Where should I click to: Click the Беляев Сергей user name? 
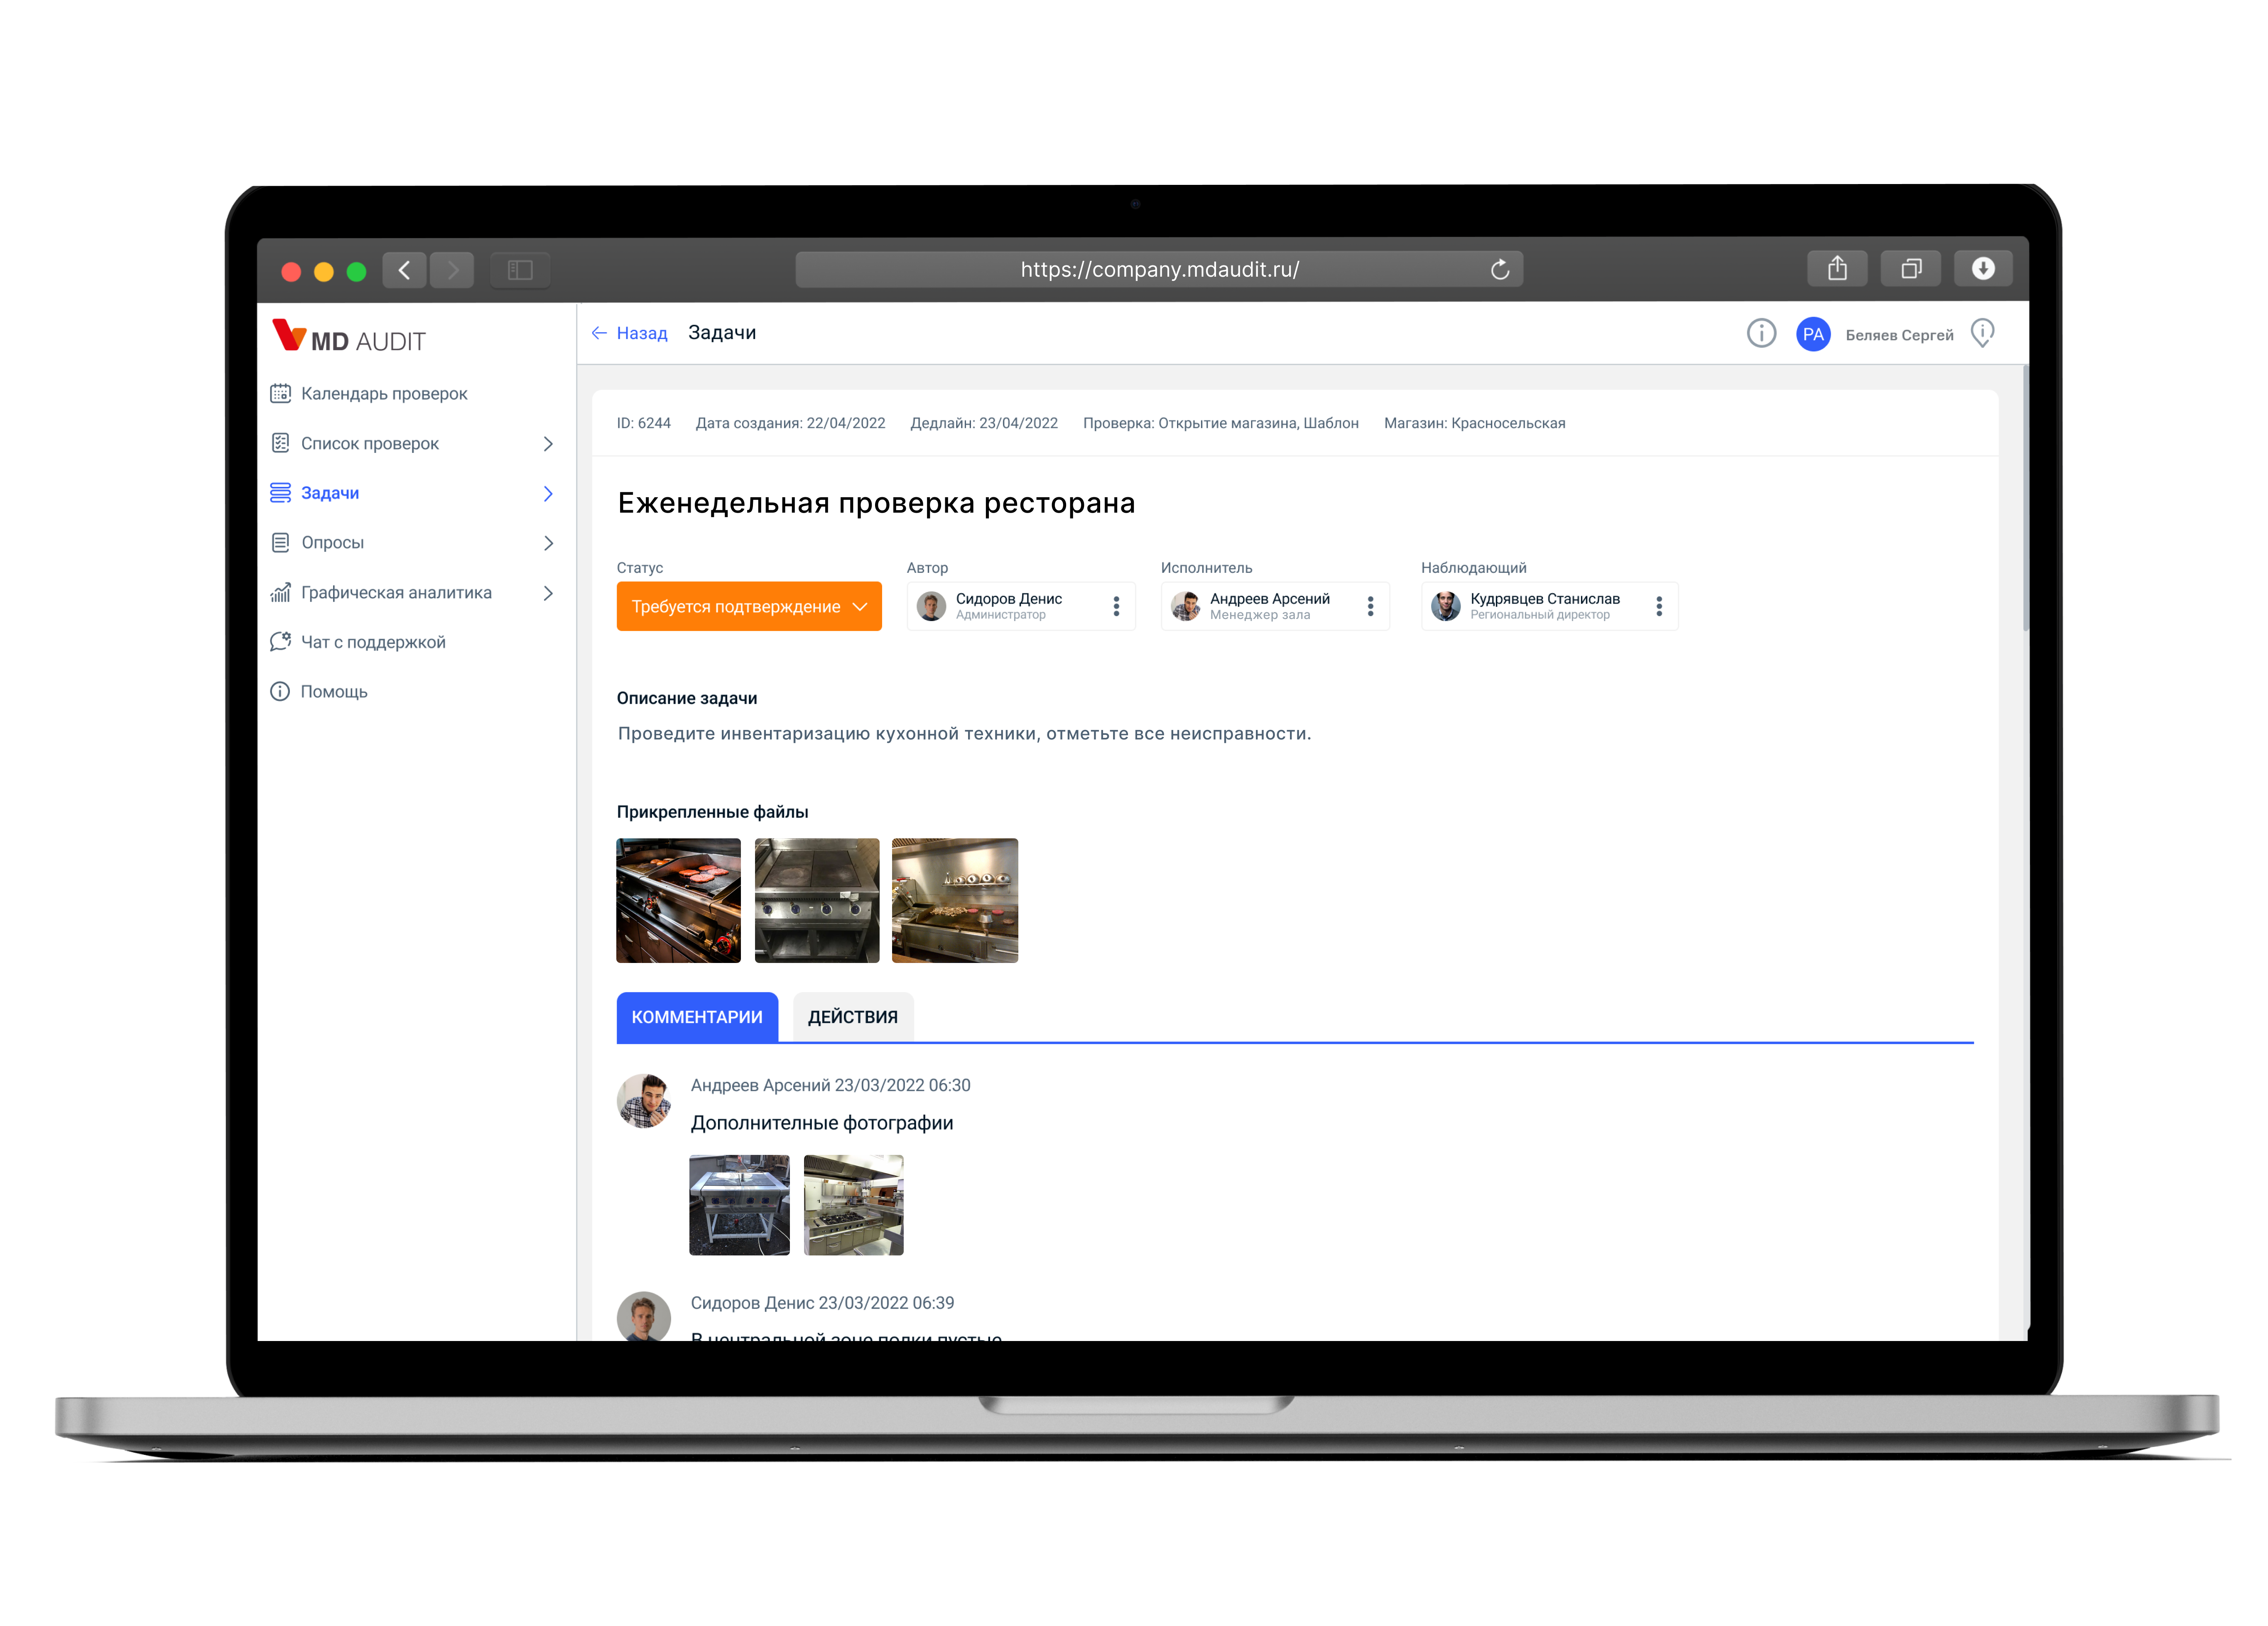pos(1899,335)
